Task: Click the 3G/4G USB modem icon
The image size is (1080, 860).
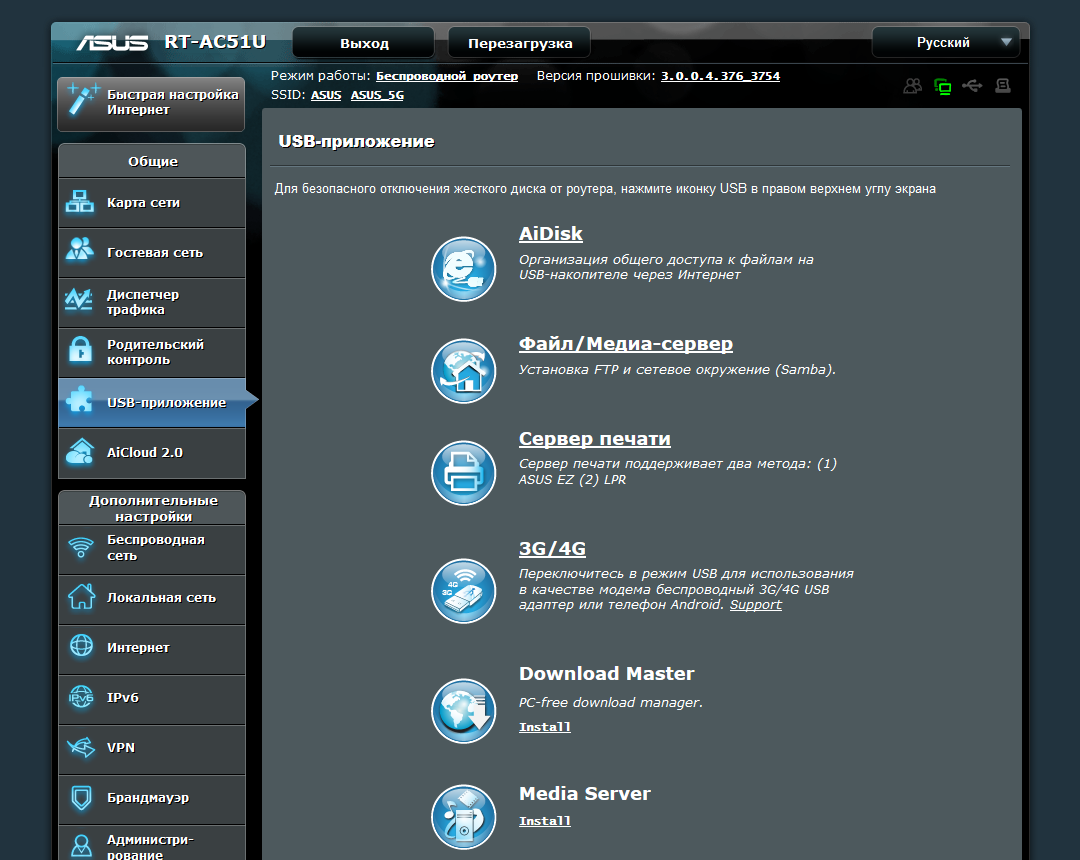Action: 464,591
